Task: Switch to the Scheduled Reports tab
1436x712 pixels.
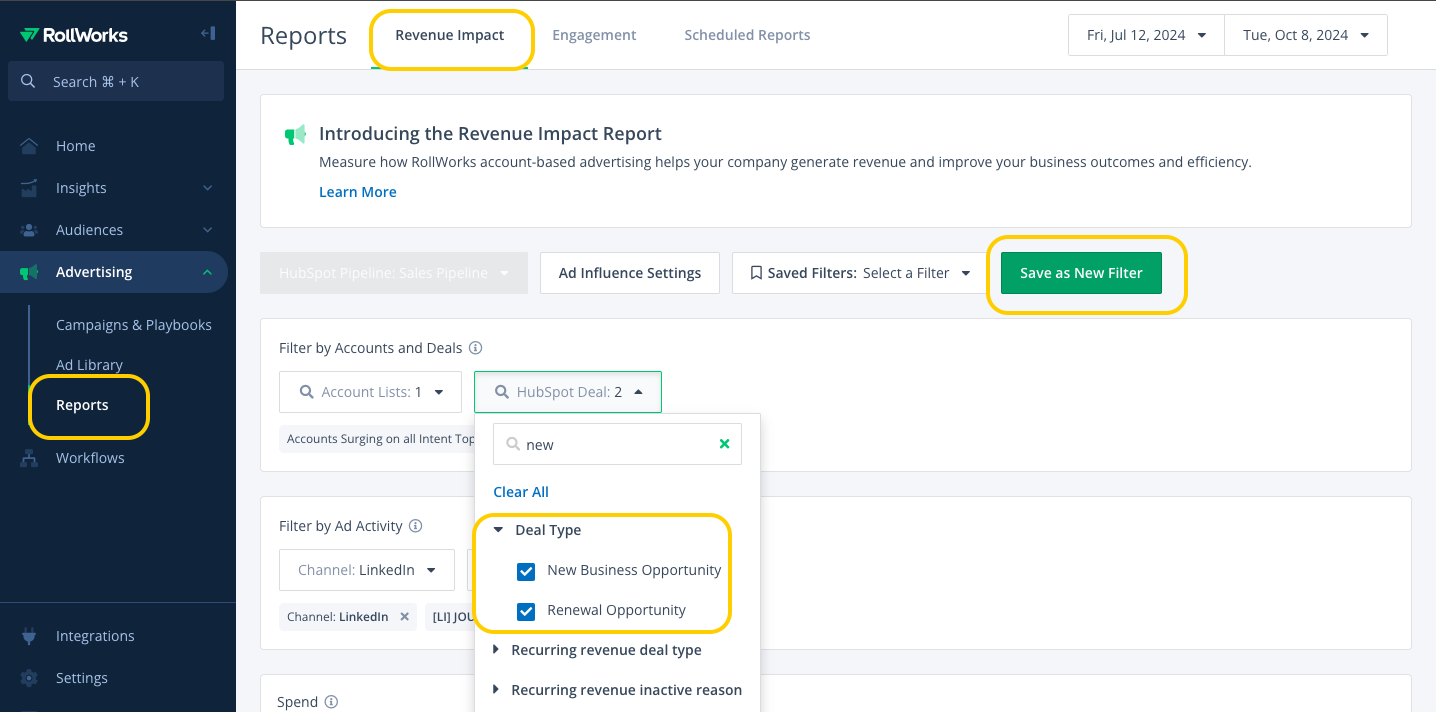Action: (x=747, y=35)
